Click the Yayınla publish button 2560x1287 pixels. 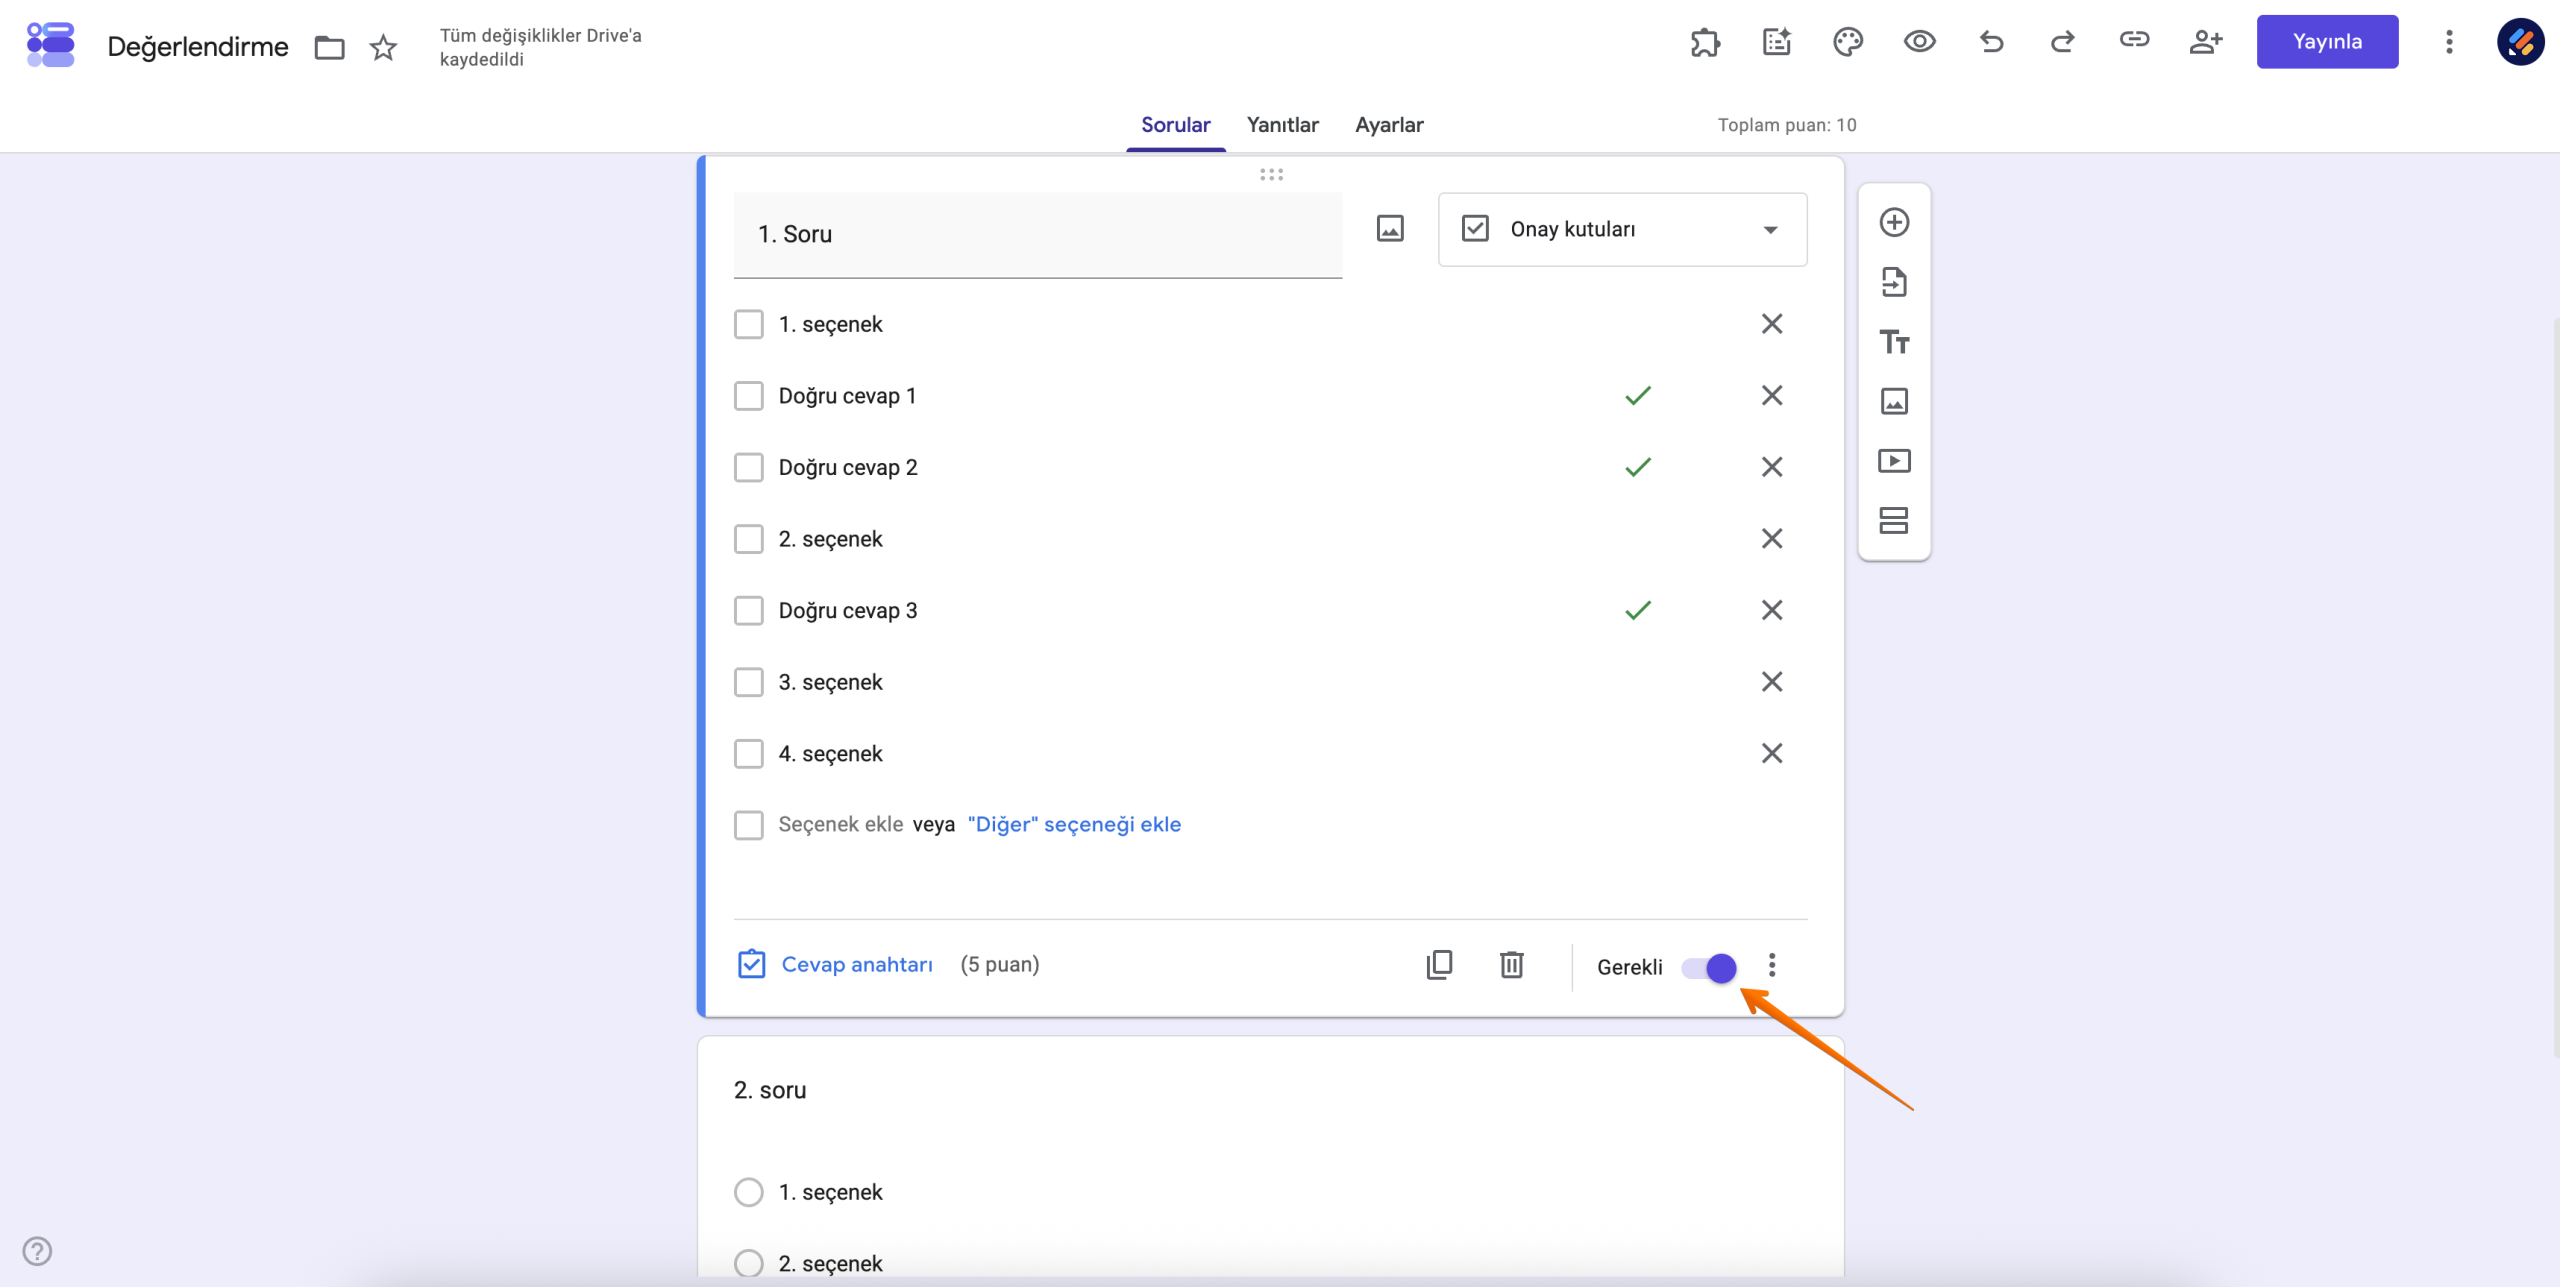tap(2327, 42)
